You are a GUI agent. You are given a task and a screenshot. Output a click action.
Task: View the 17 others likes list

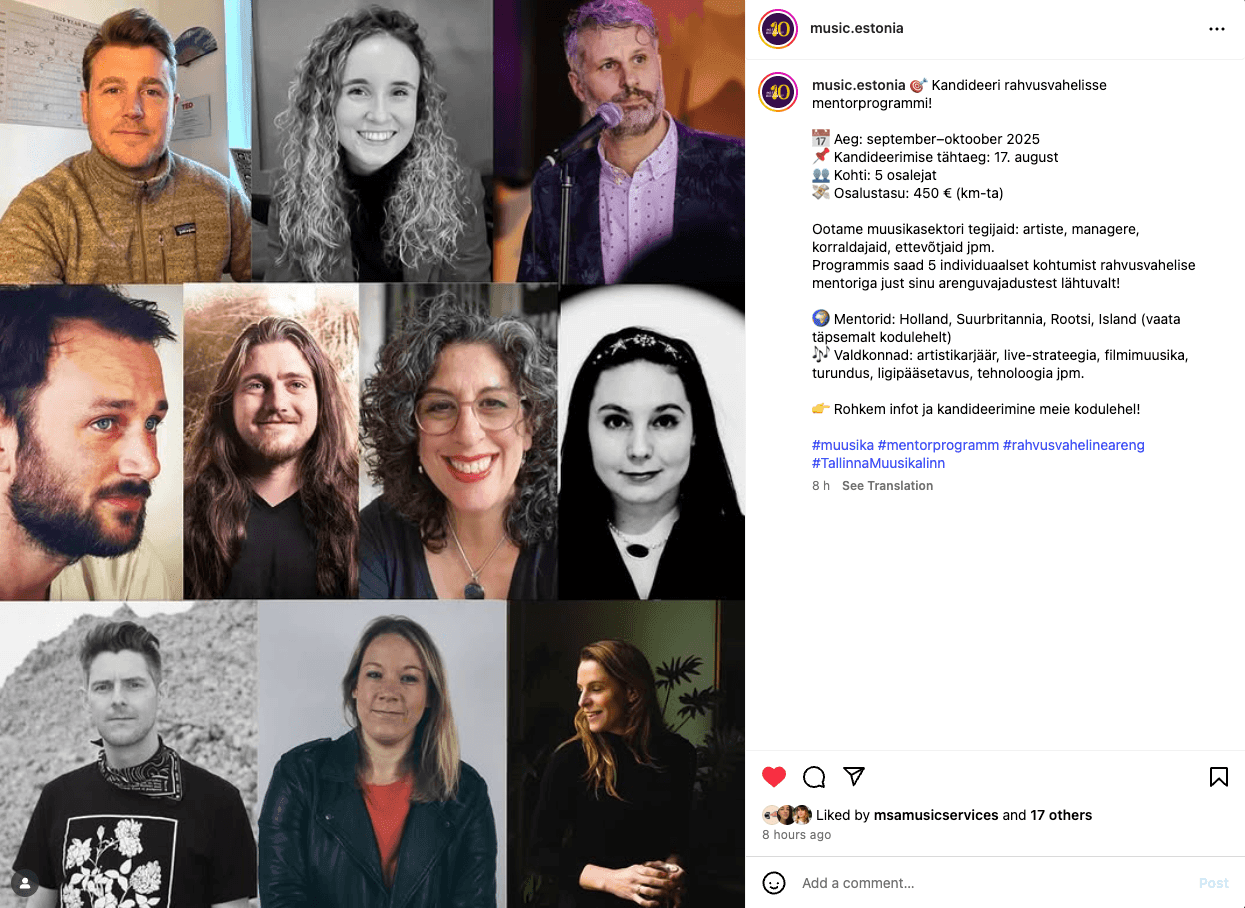pyautogui.click(x=1061, y=815)
